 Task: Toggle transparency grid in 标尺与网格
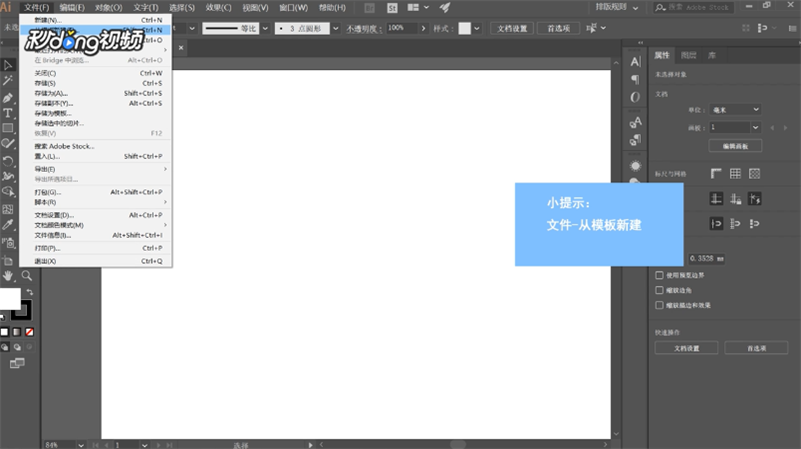(x=755, y=174)
